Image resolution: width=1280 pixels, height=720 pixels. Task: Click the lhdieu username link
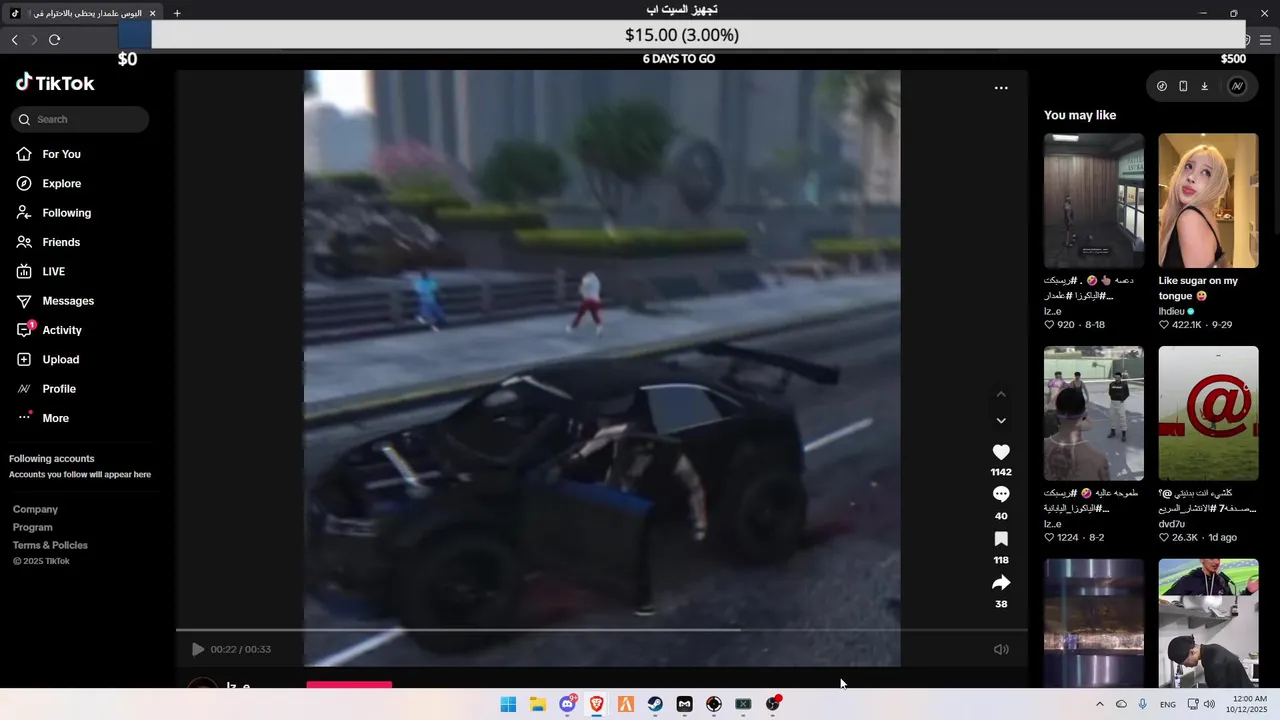1172,311
